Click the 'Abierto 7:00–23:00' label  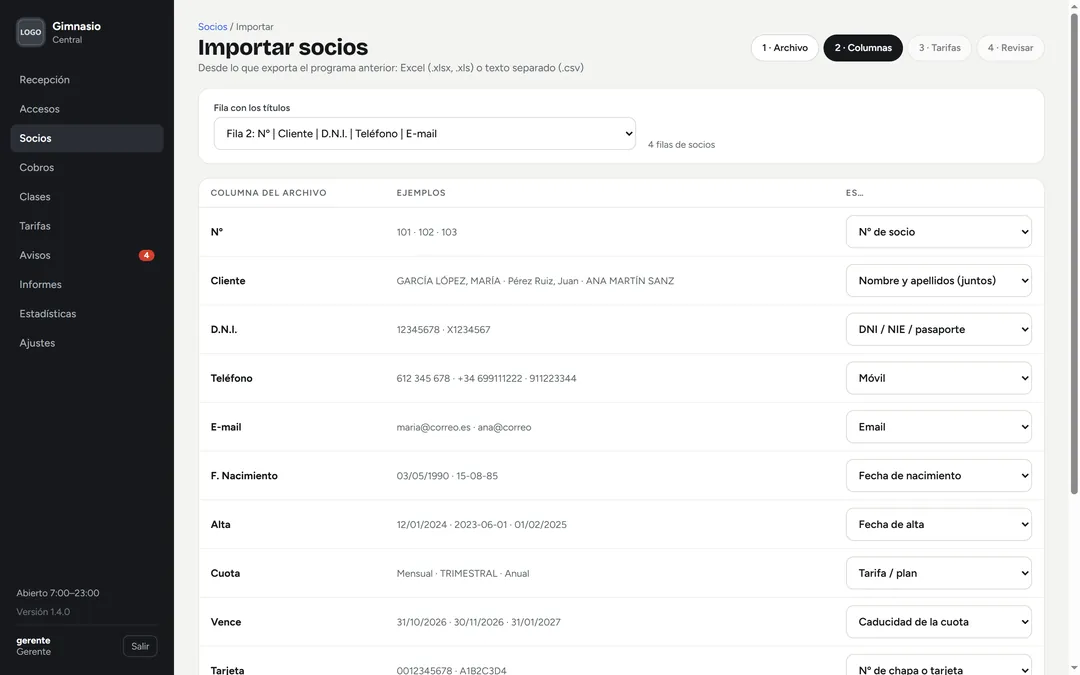(x=58, y=593)
